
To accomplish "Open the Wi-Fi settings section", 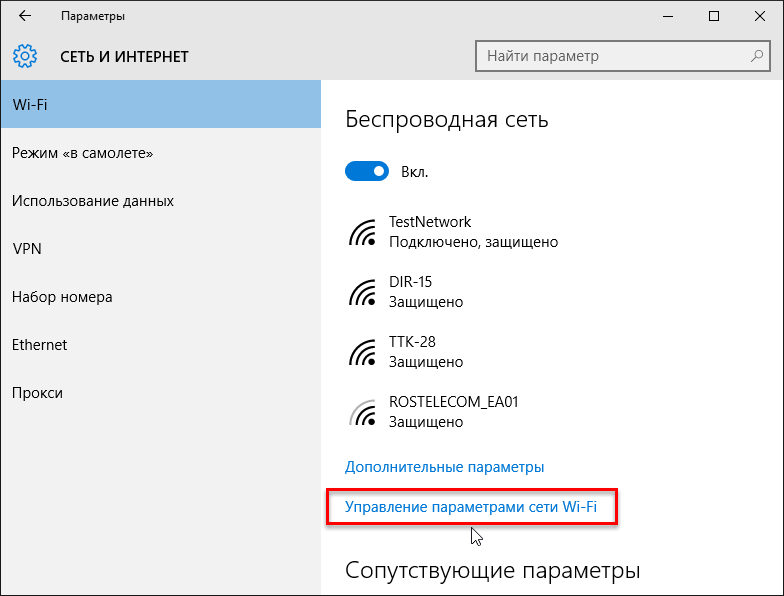I will point(160,105).
